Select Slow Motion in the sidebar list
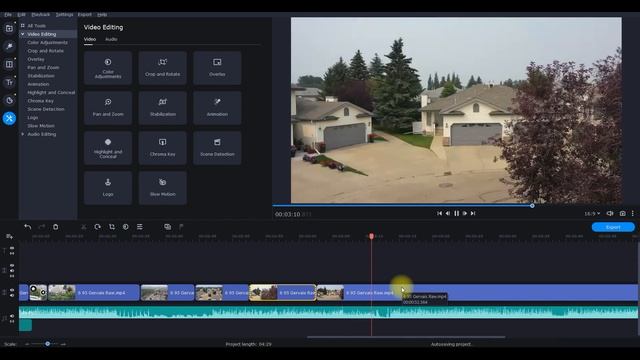This screenshot has width=640, height=360. (41, 126)
